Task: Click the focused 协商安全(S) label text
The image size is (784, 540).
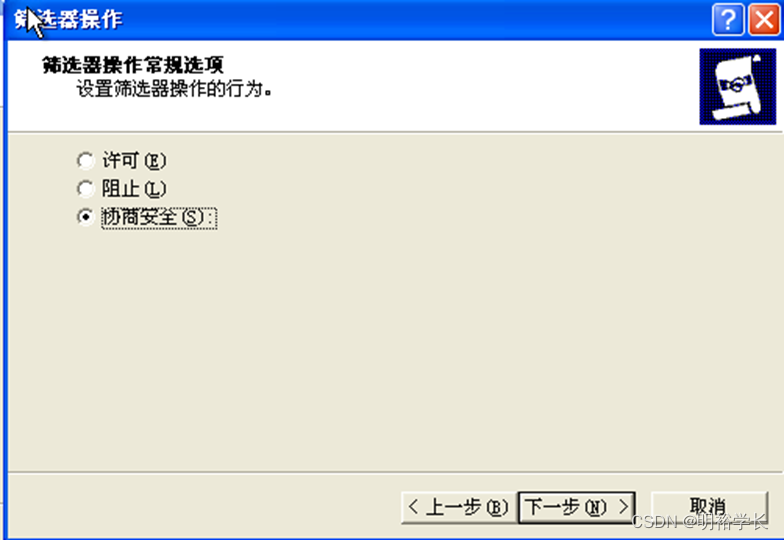Action: click(159, 218)
